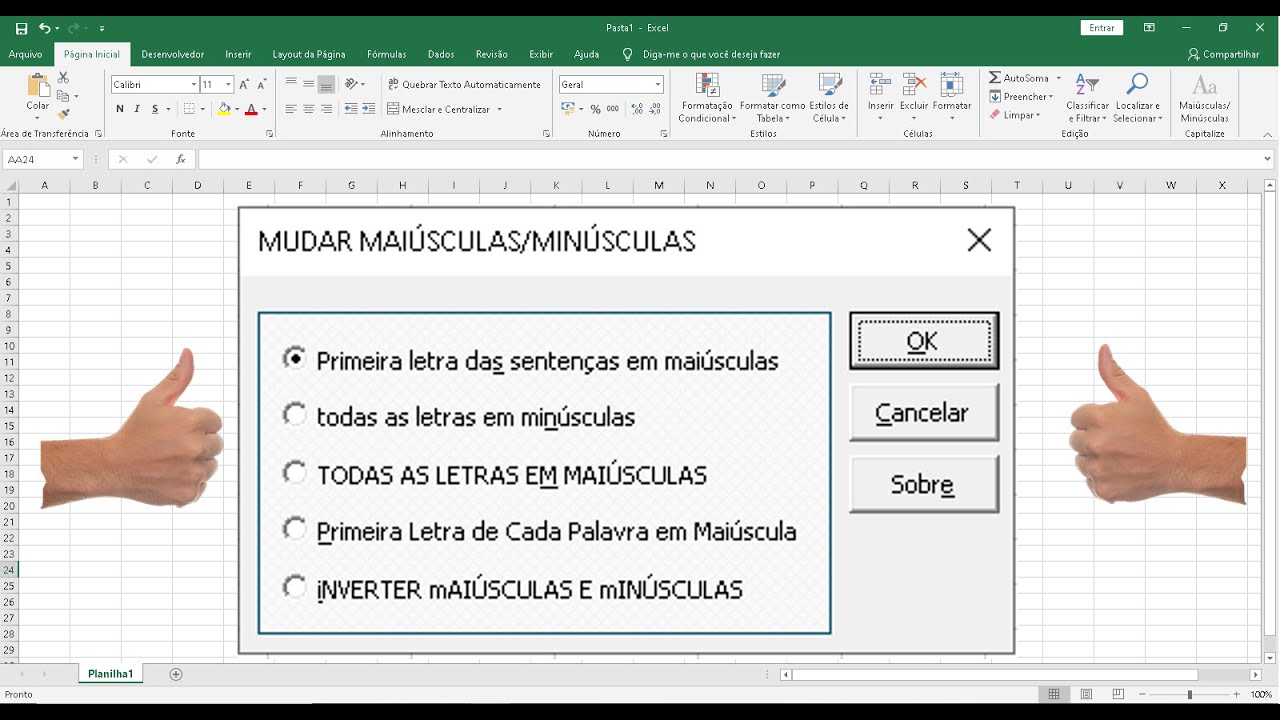The height and width of the screenshot is (720, 1280).
Task: Click the Maiúsculas/Minúsculas Aa icon
Action: pos(1204,86)
